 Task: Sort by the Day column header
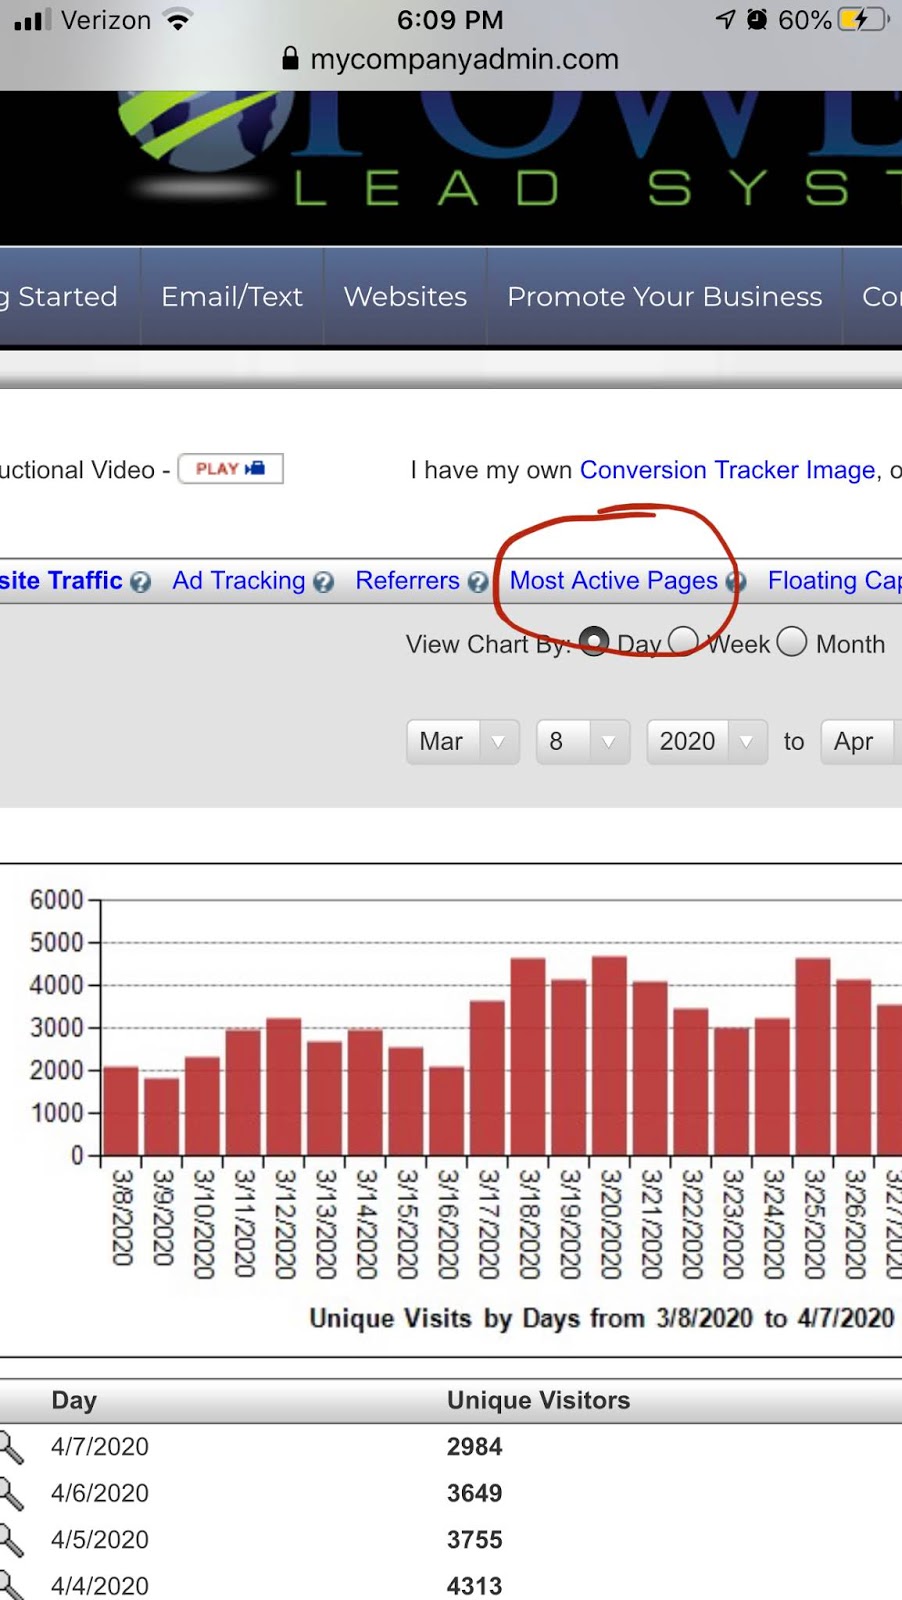coord(74,1400)
